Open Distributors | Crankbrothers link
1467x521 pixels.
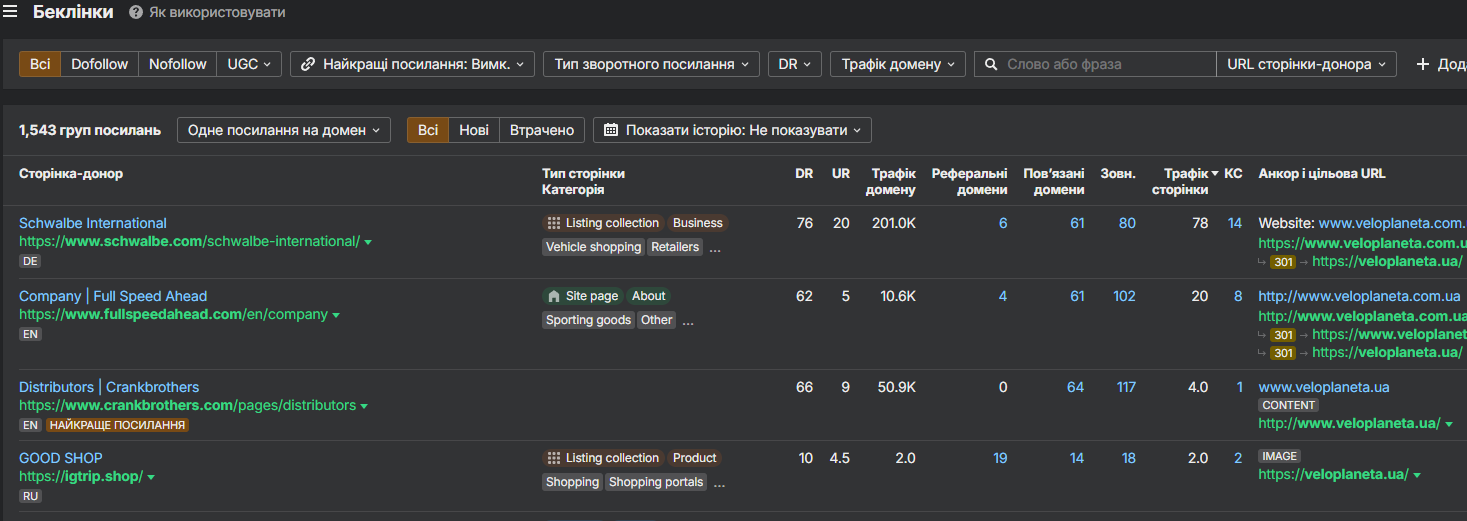[109, 387]
